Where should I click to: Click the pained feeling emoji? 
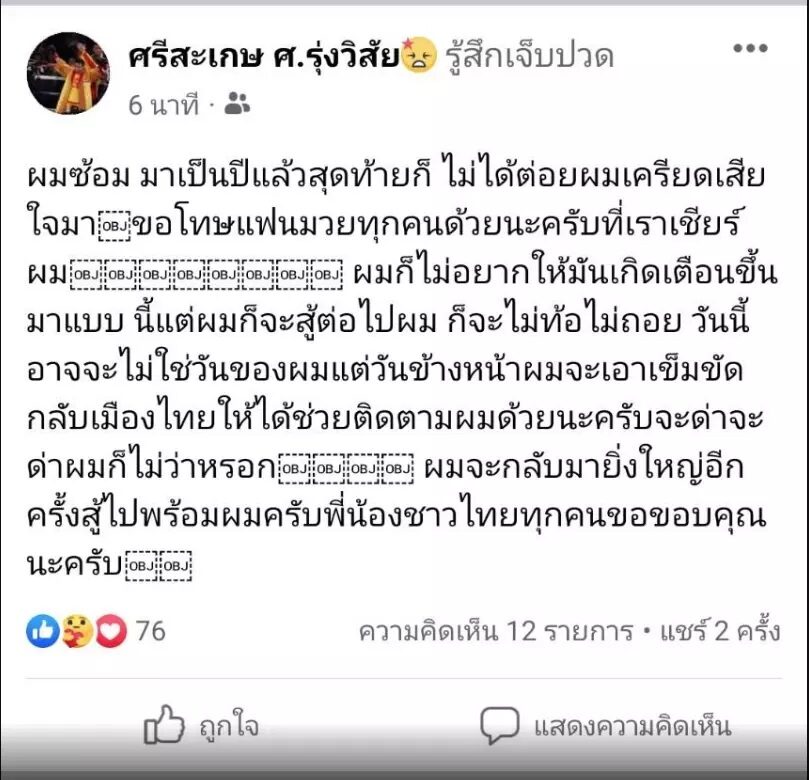(418, 55)
